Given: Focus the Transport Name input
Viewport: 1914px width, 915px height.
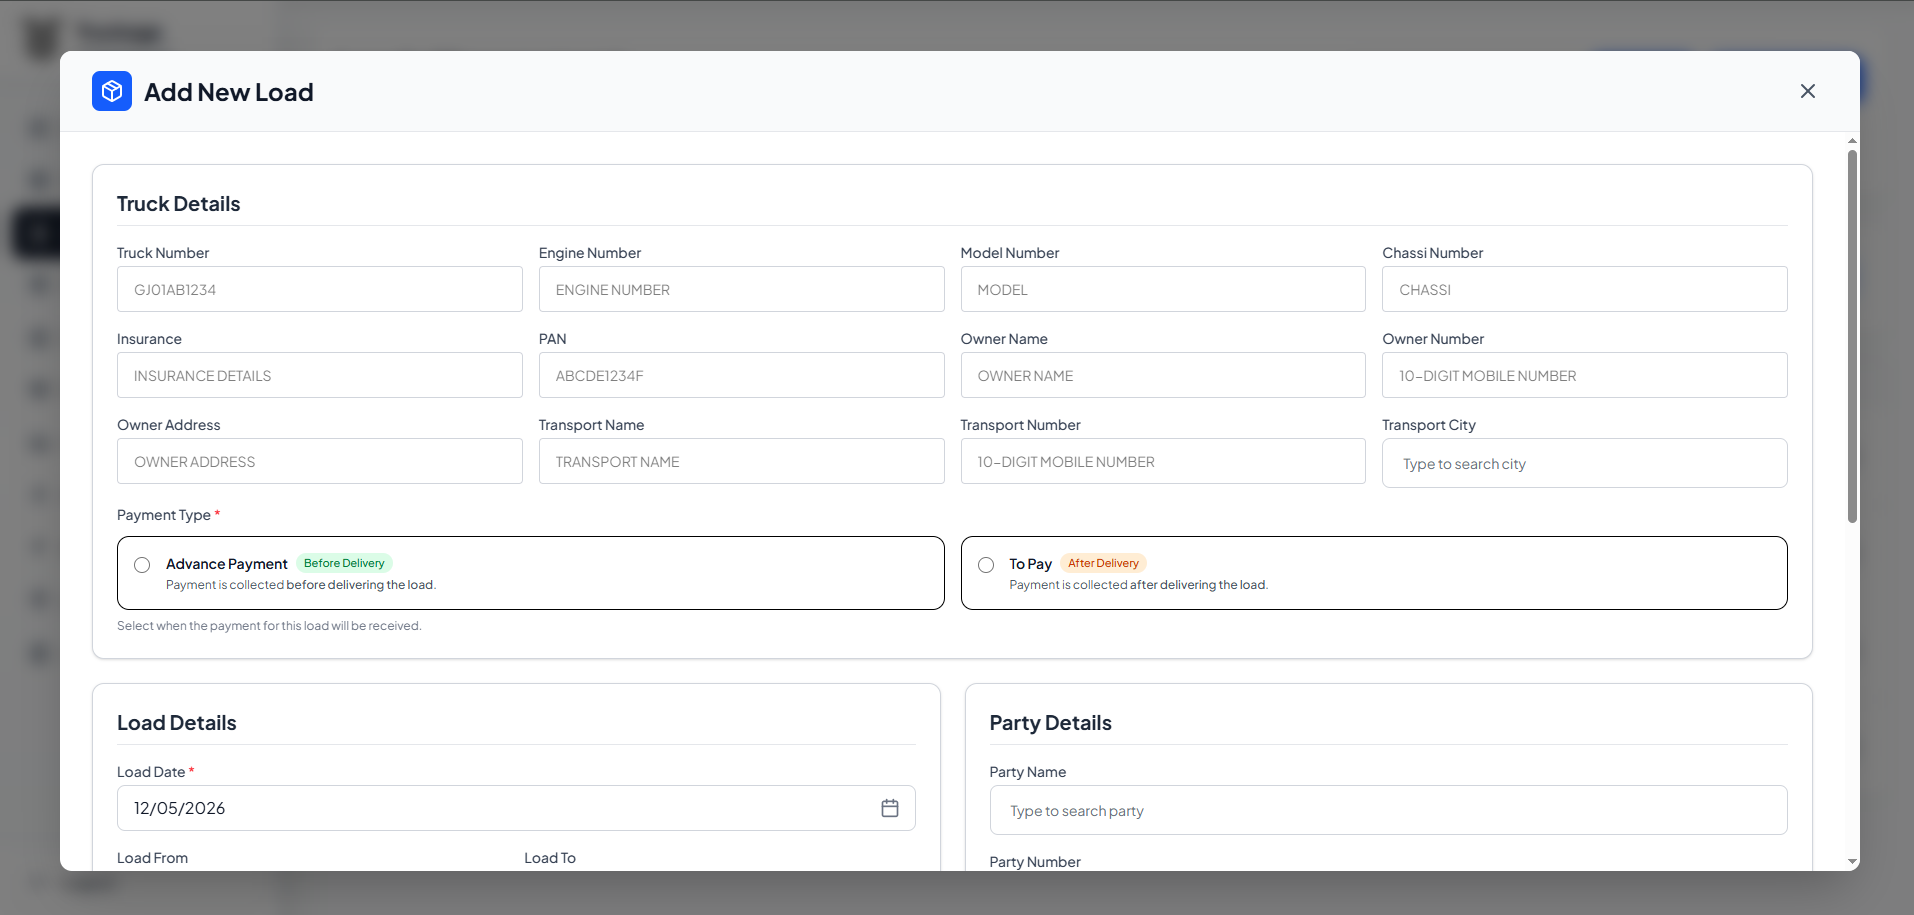Looking at the screenshot, I should point(741,461).
